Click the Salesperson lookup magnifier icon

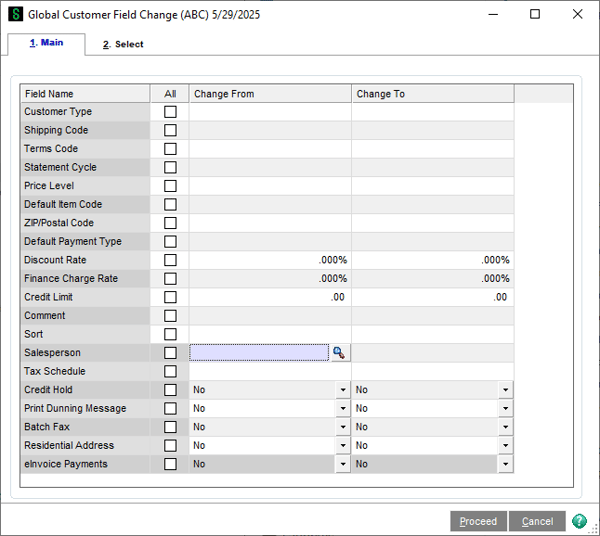tap(340, 353)
